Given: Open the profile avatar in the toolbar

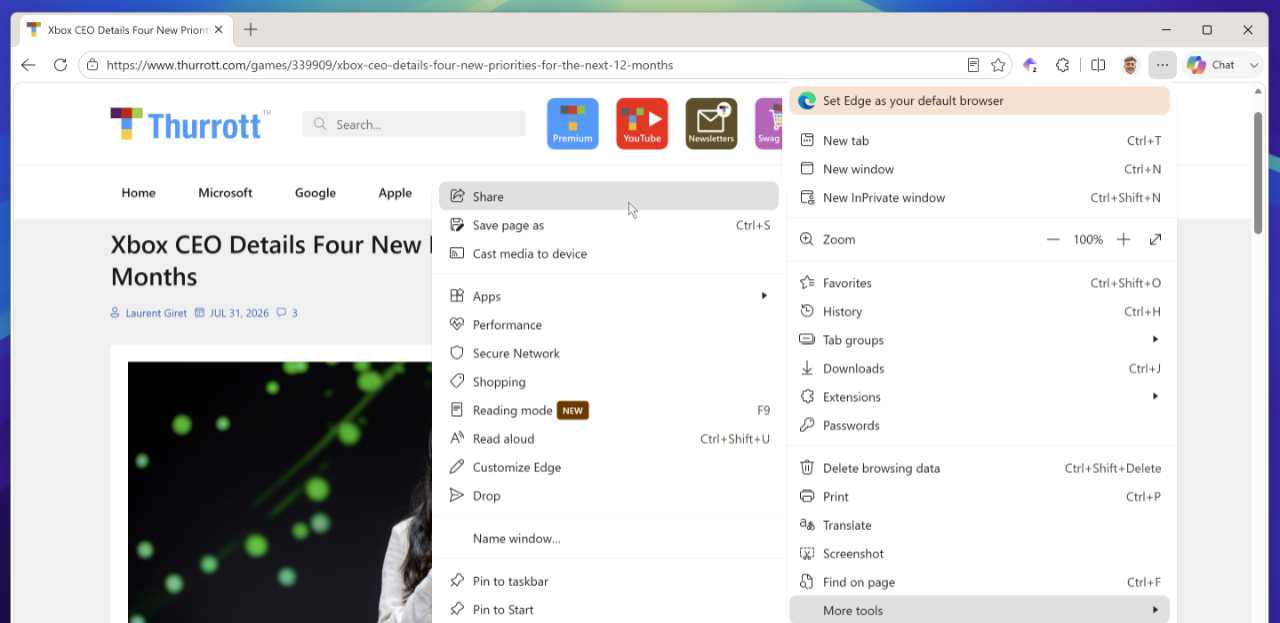Looking at the screenshot, I should pyautogui.click(x=1130, y=65).
